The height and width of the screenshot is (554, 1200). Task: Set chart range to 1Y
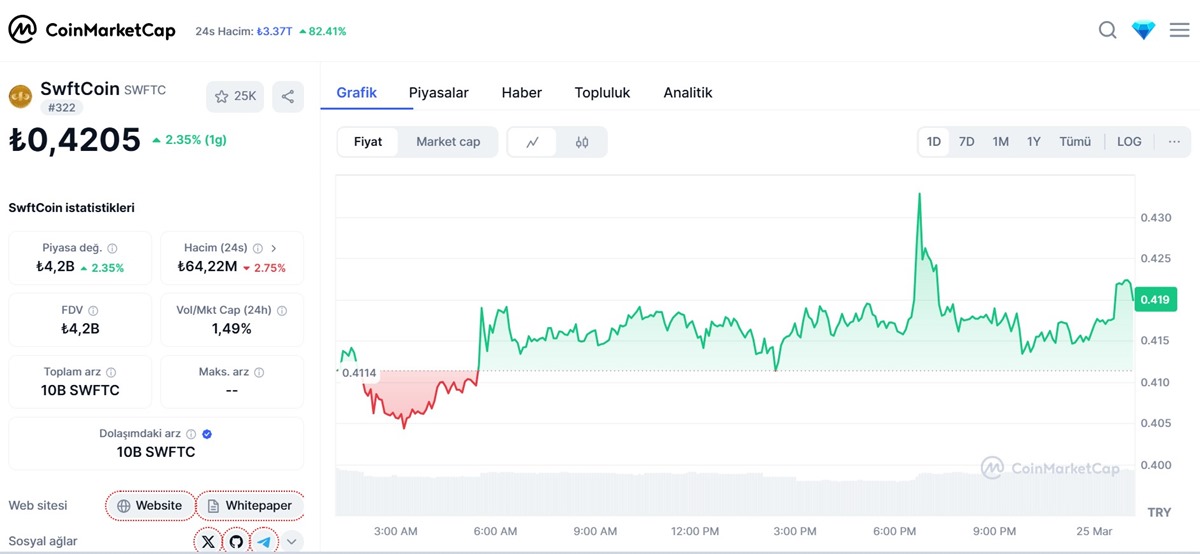coord(1034,142)
